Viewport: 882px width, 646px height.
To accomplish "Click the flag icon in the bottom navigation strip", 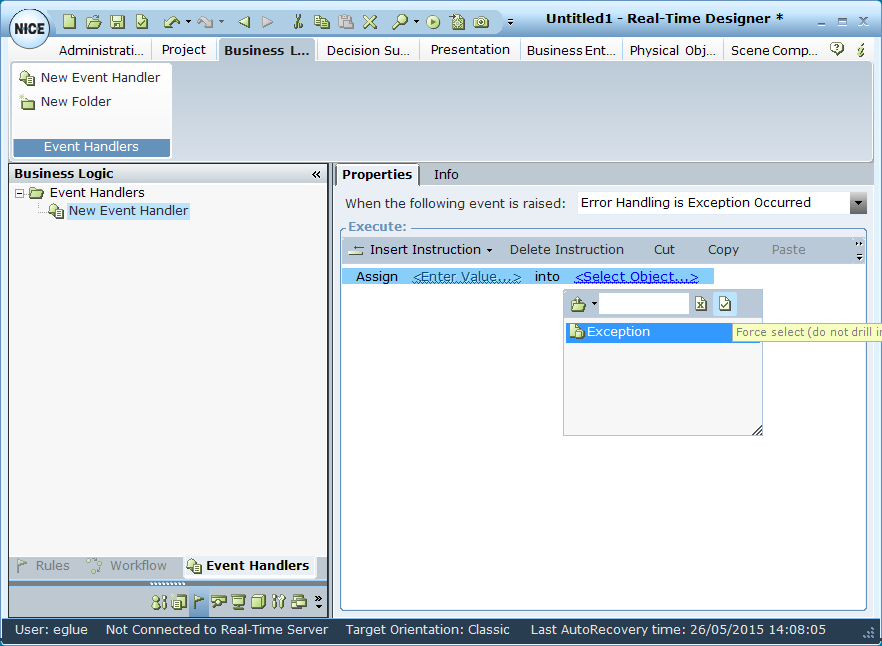I will coord(198,602).
